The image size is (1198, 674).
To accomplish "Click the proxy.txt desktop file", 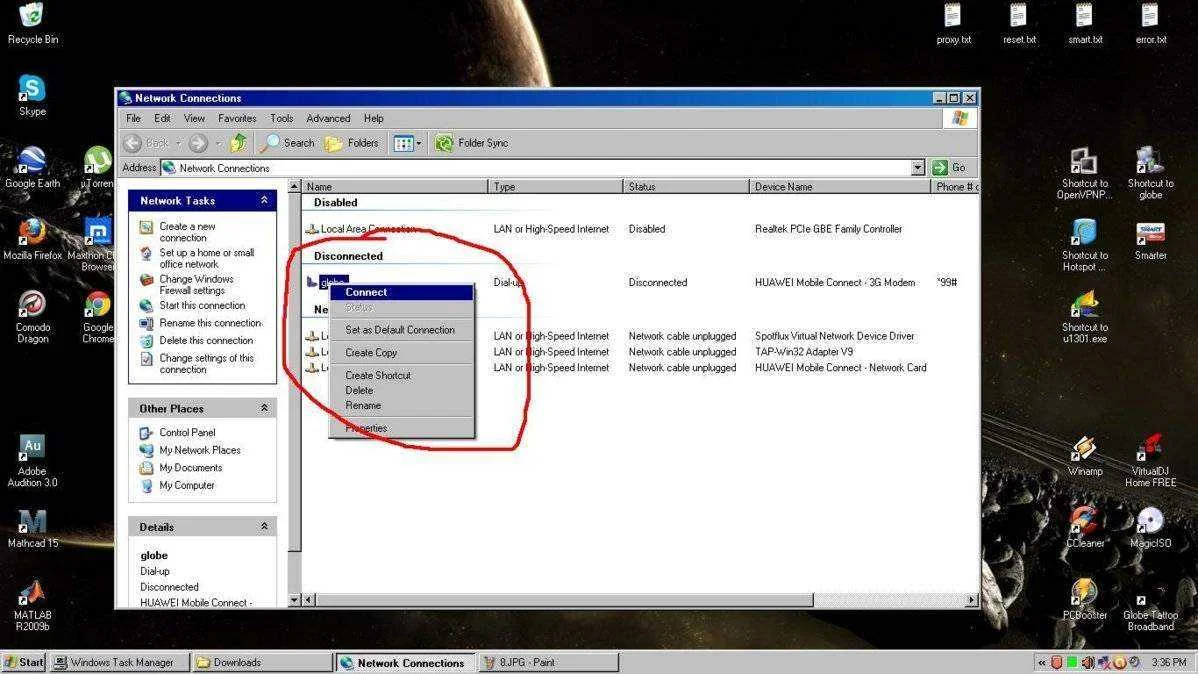I will click(953, 24).
